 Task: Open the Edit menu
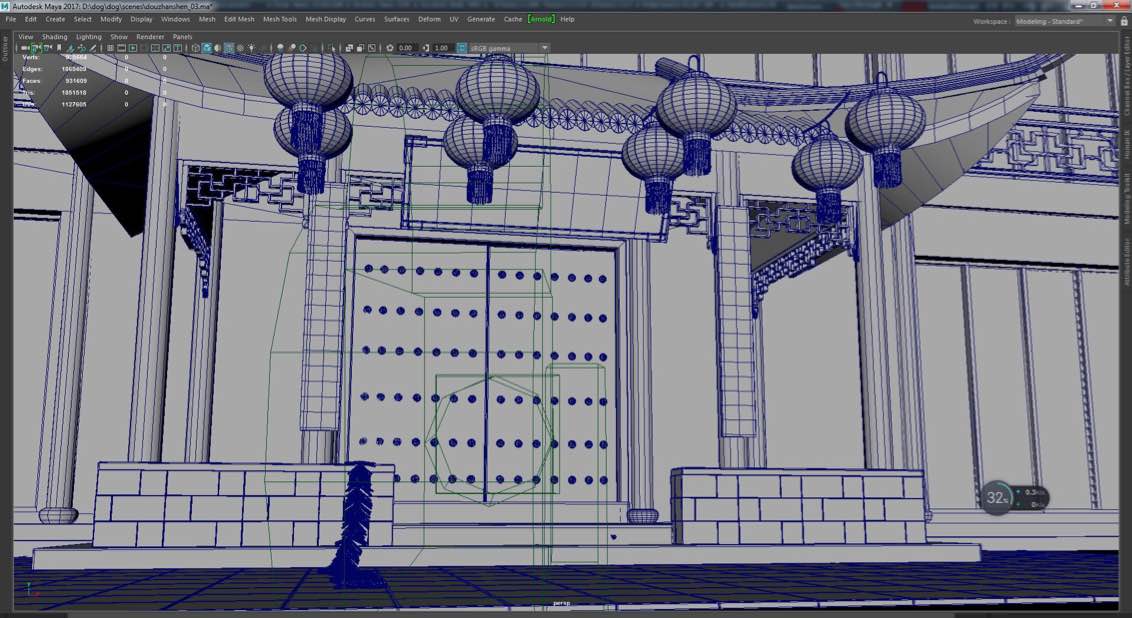(x=31, y=19)
